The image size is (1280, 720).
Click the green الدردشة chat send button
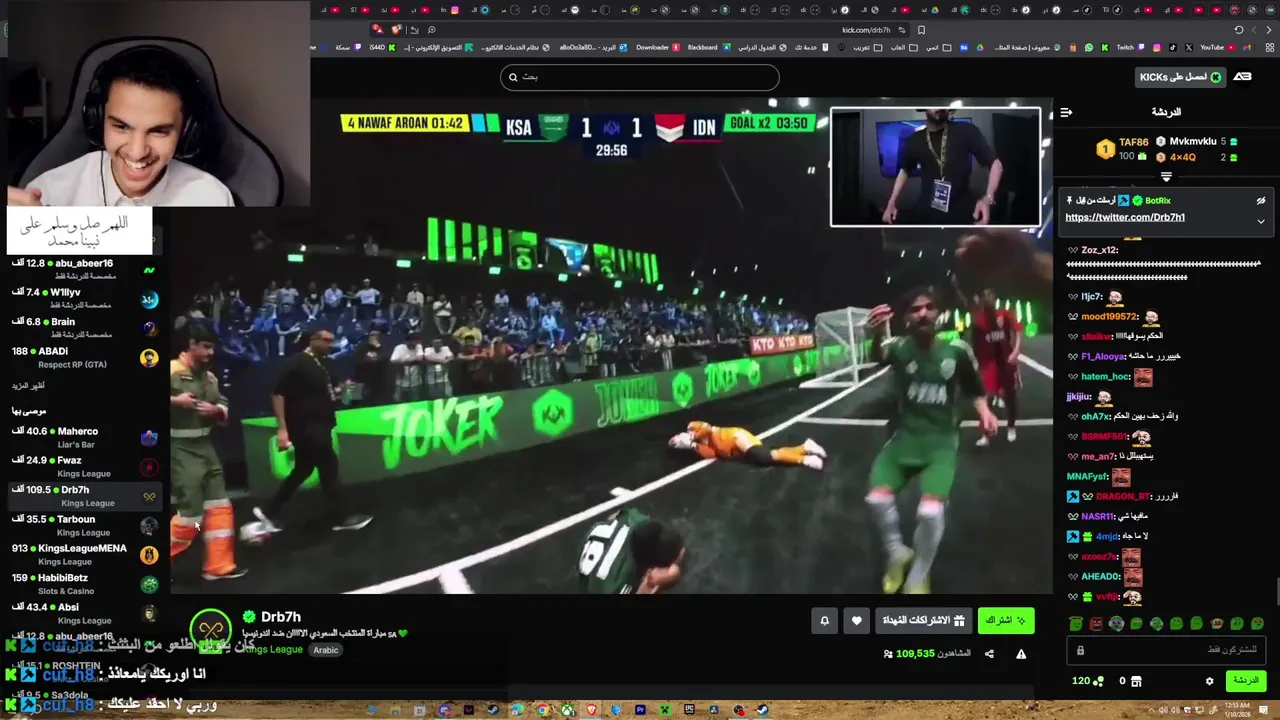click(x=1245, y=681)
